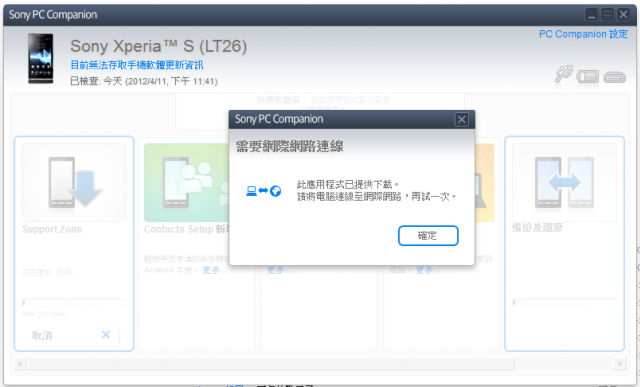Maximize the Sony PC Companion window
640x387 pixels.
tap(607, 15)
